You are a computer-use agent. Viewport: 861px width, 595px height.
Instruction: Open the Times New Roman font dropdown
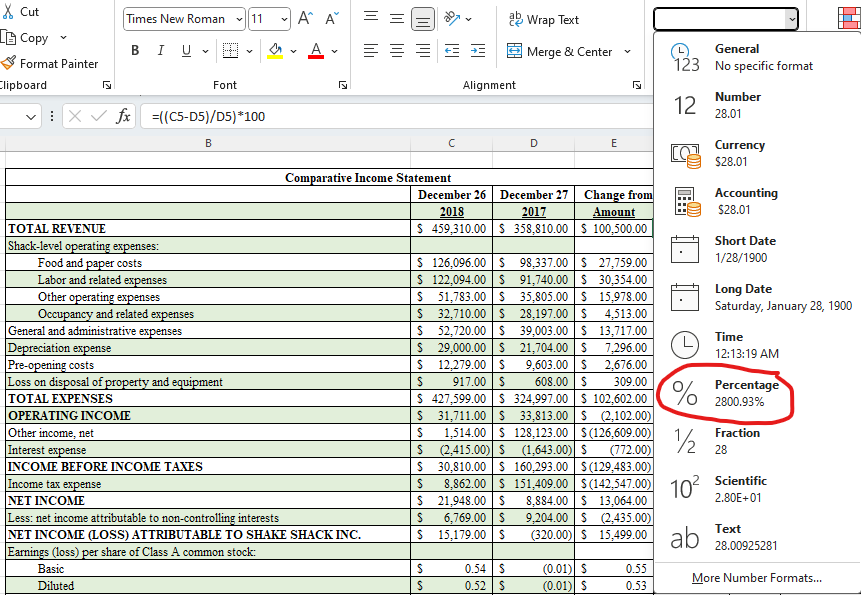pyautogui.click(x=239, y=19)
